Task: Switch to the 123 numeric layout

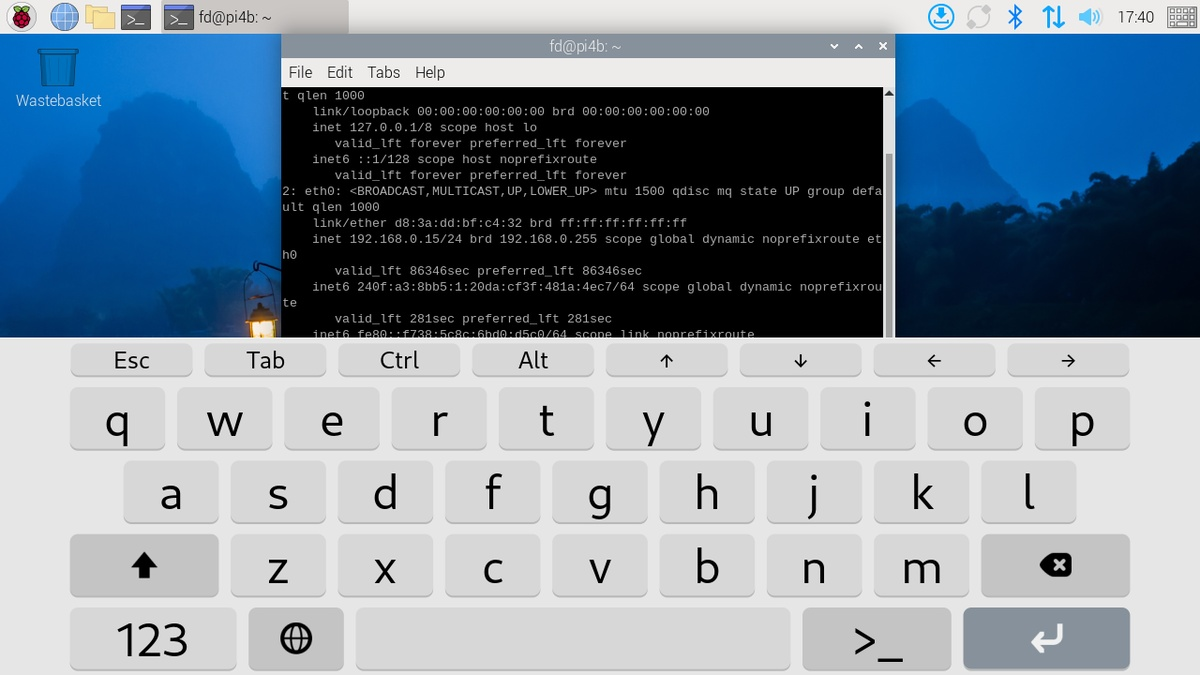Action: pos(153,639)
